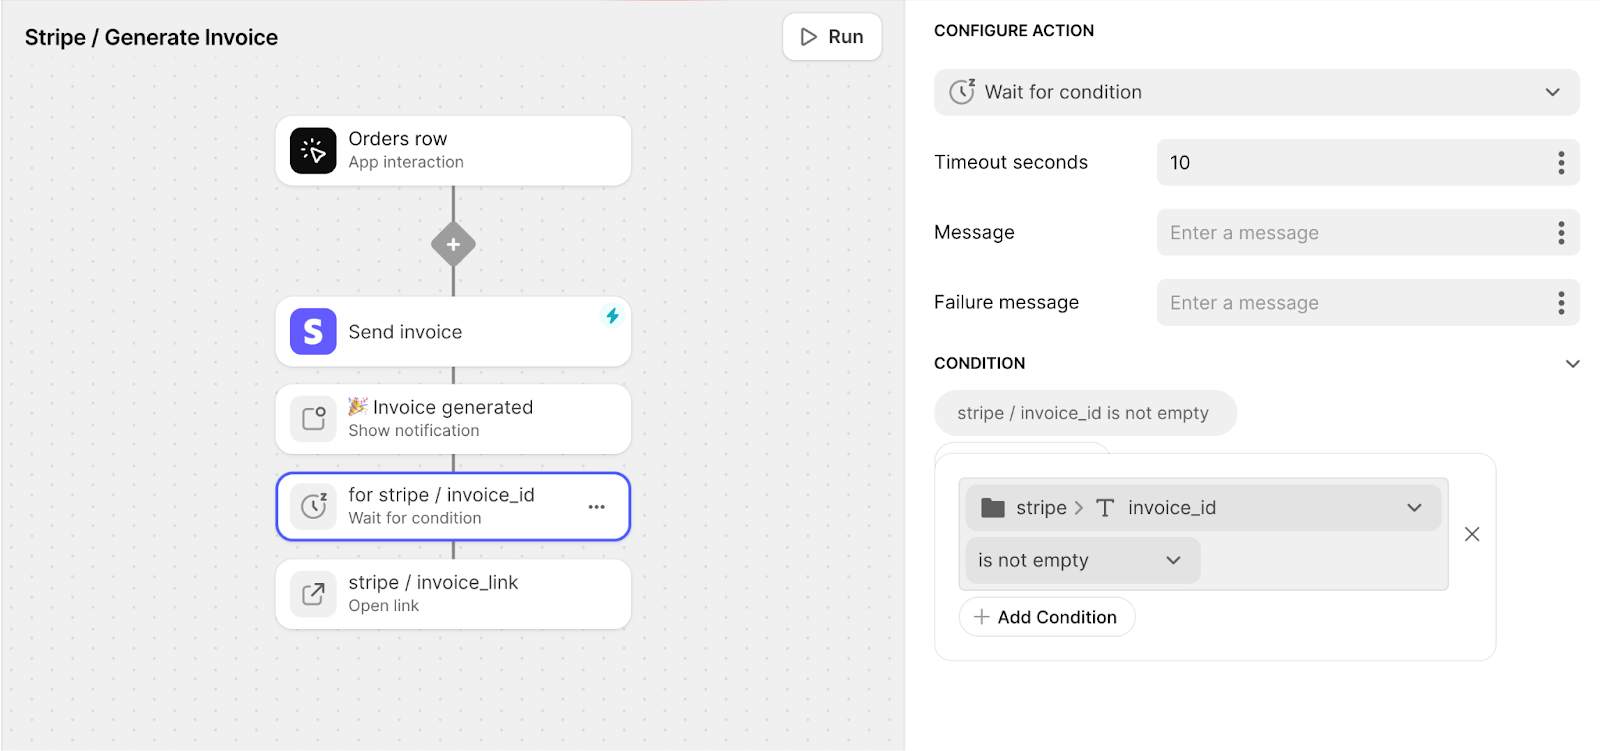Click the party emoji on Invoice generated
This screenshot has width=1600, height=751.
pyautogui.click(x=358, y=406)
